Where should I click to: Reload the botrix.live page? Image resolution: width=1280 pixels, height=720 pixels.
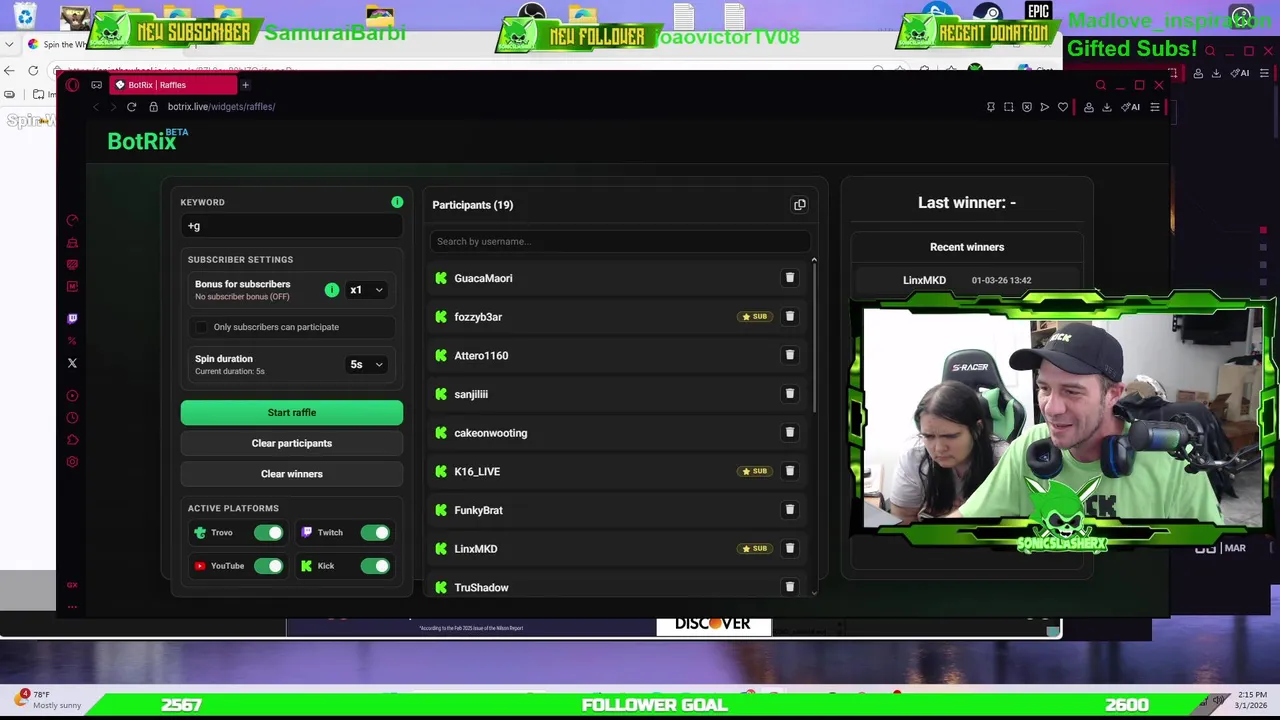coord(131,107)
